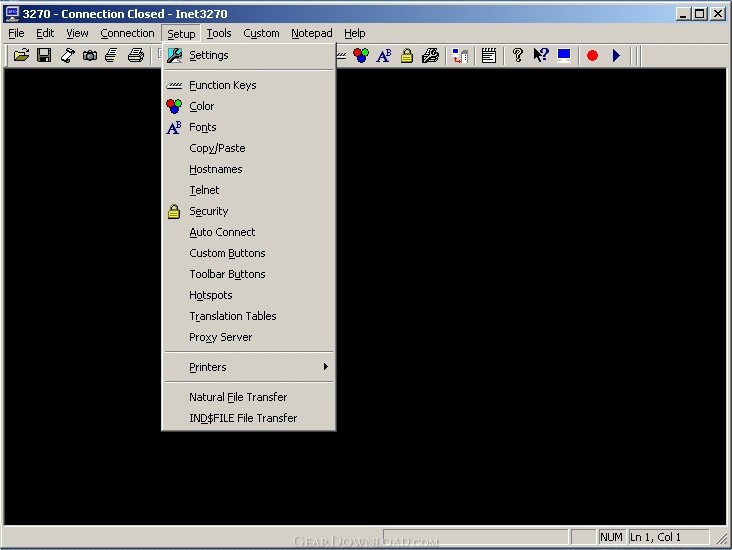Click the NUM status bar indicator

pyautogui.click(x=611, y=537)
